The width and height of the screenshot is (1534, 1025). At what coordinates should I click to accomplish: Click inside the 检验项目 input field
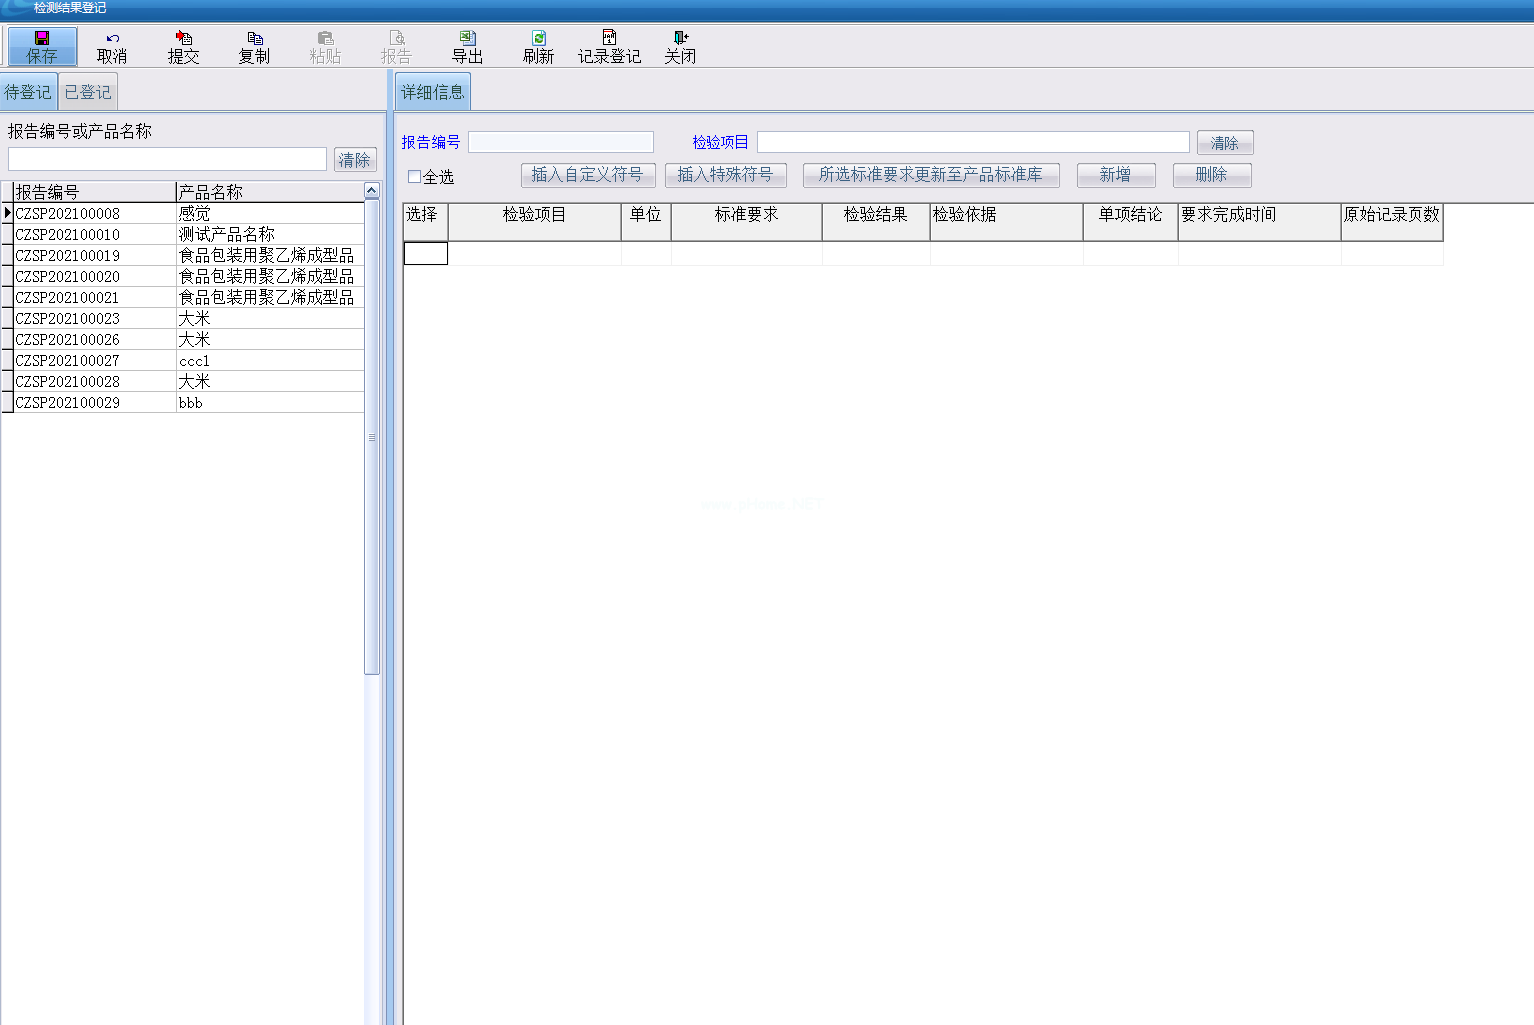(972, 142)
